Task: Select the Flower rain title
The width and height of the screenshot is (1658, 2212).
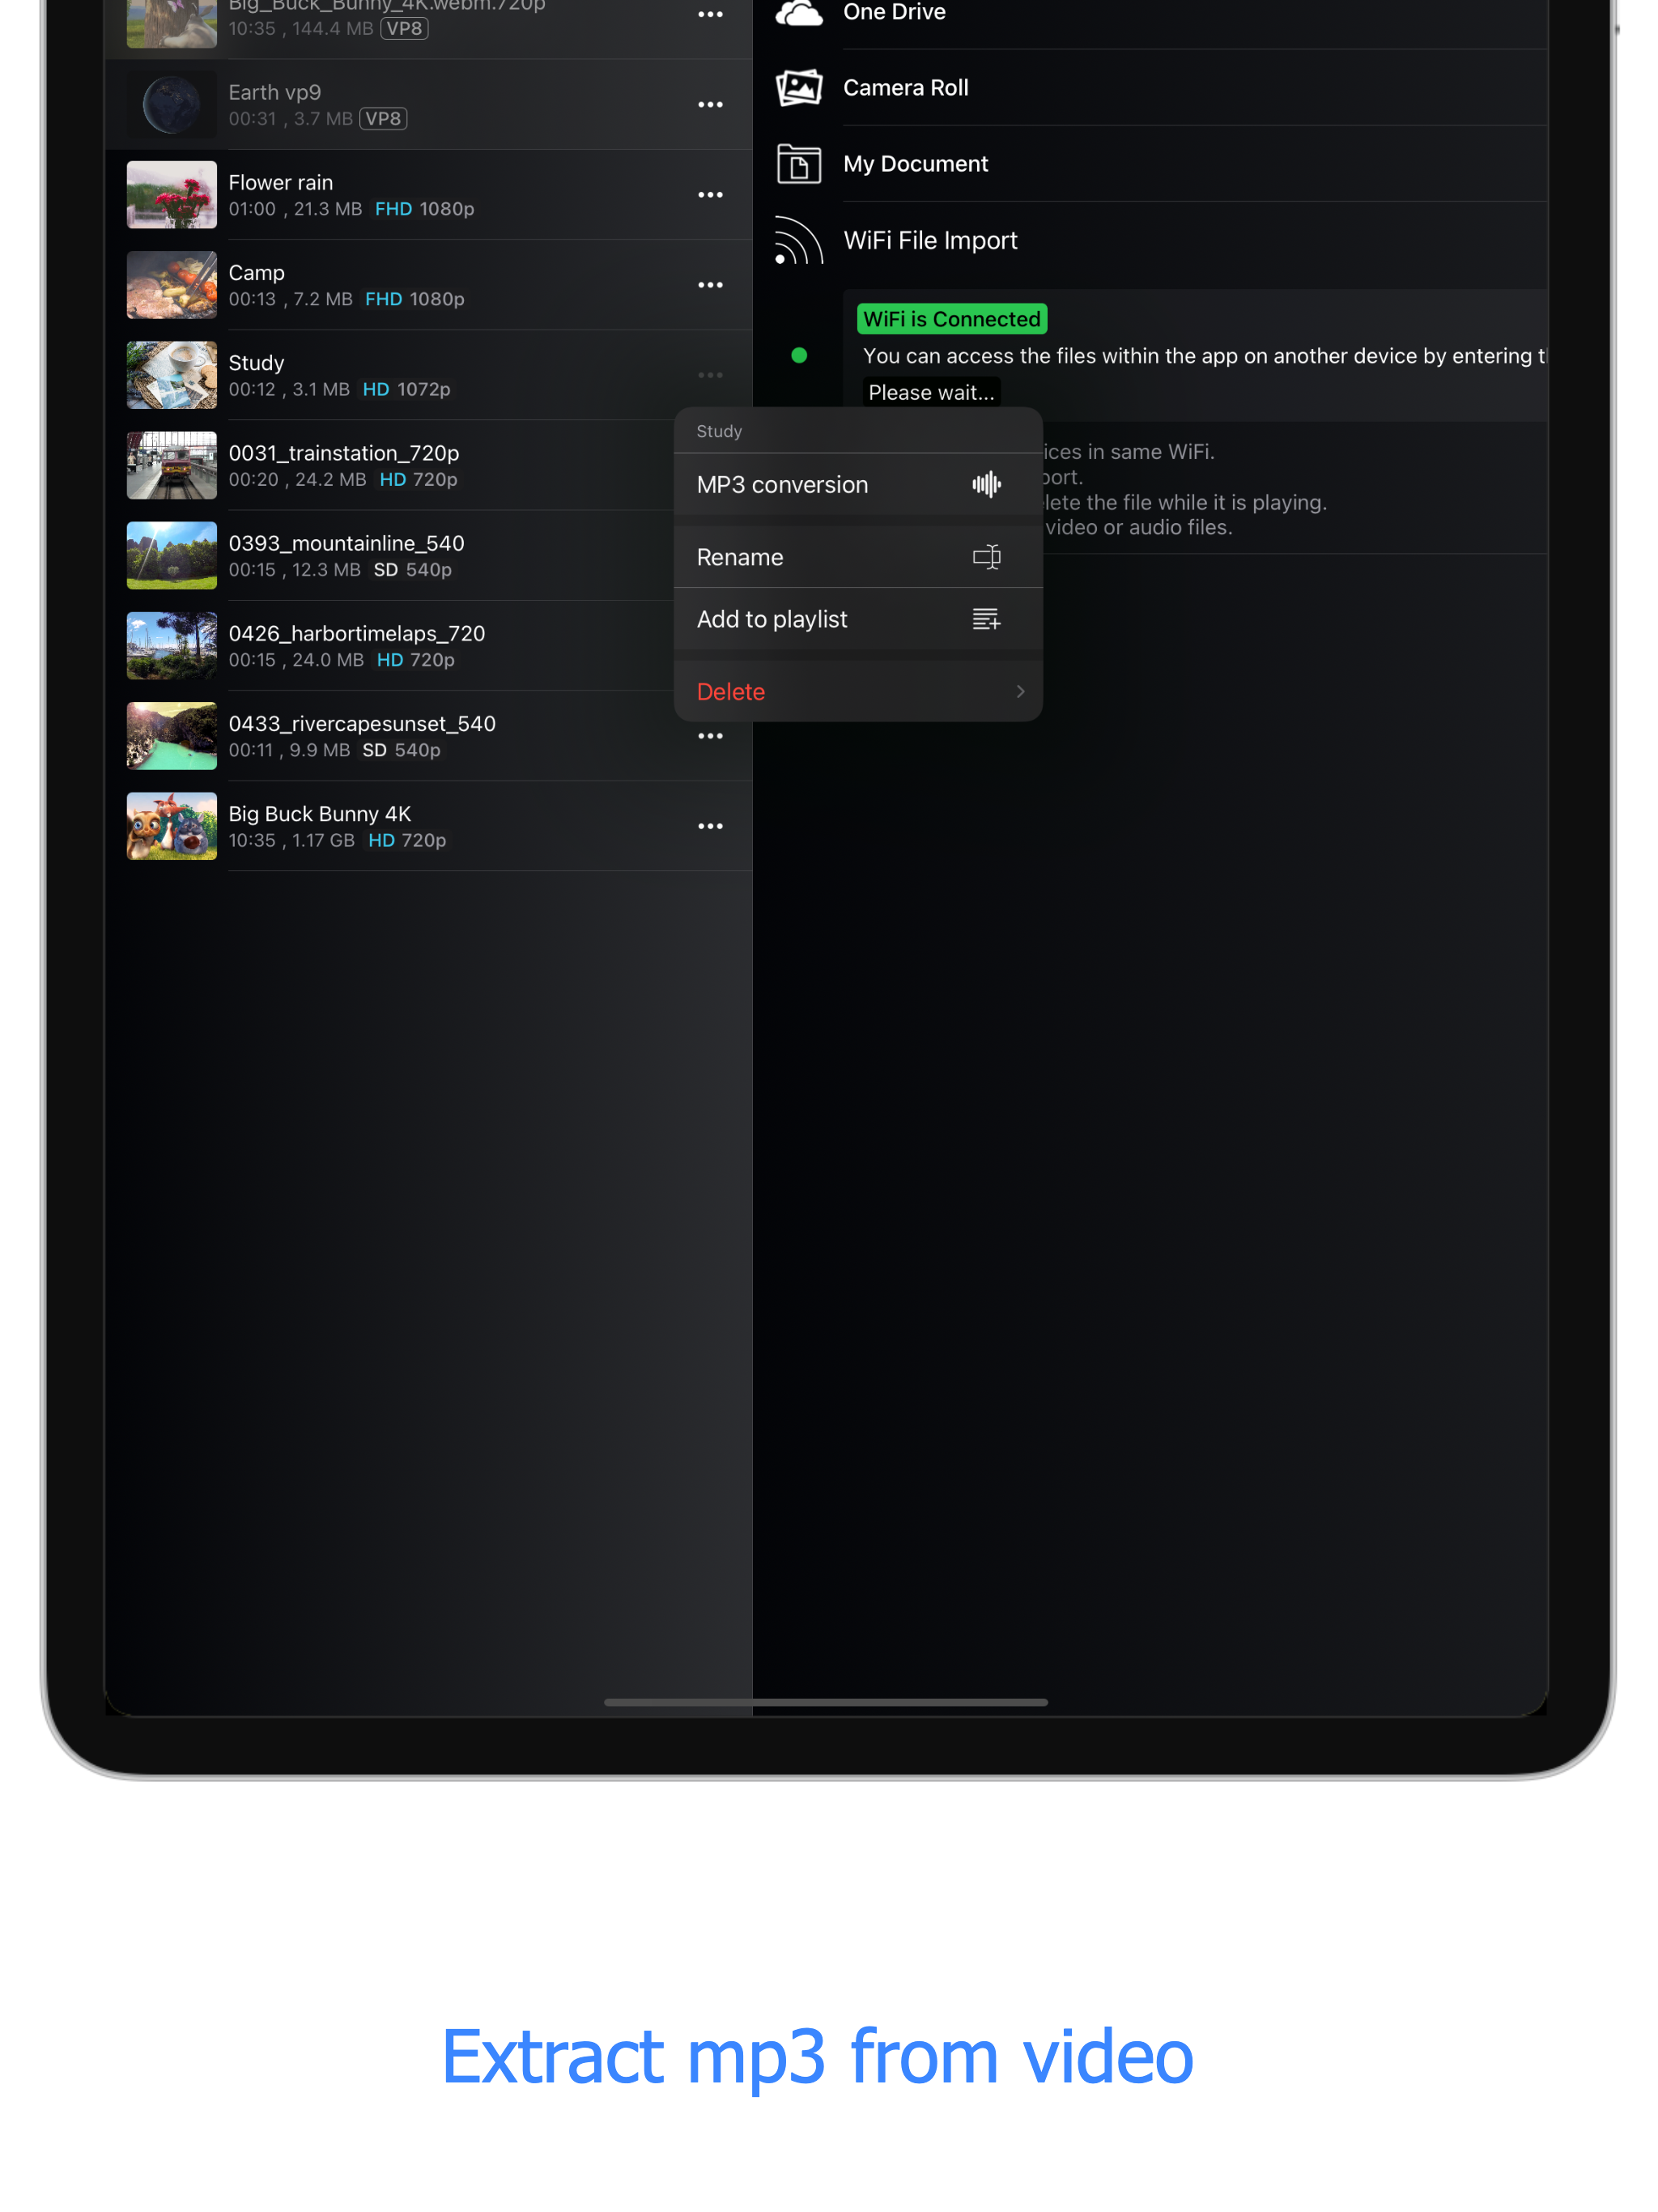Action: tap(281, 183)
